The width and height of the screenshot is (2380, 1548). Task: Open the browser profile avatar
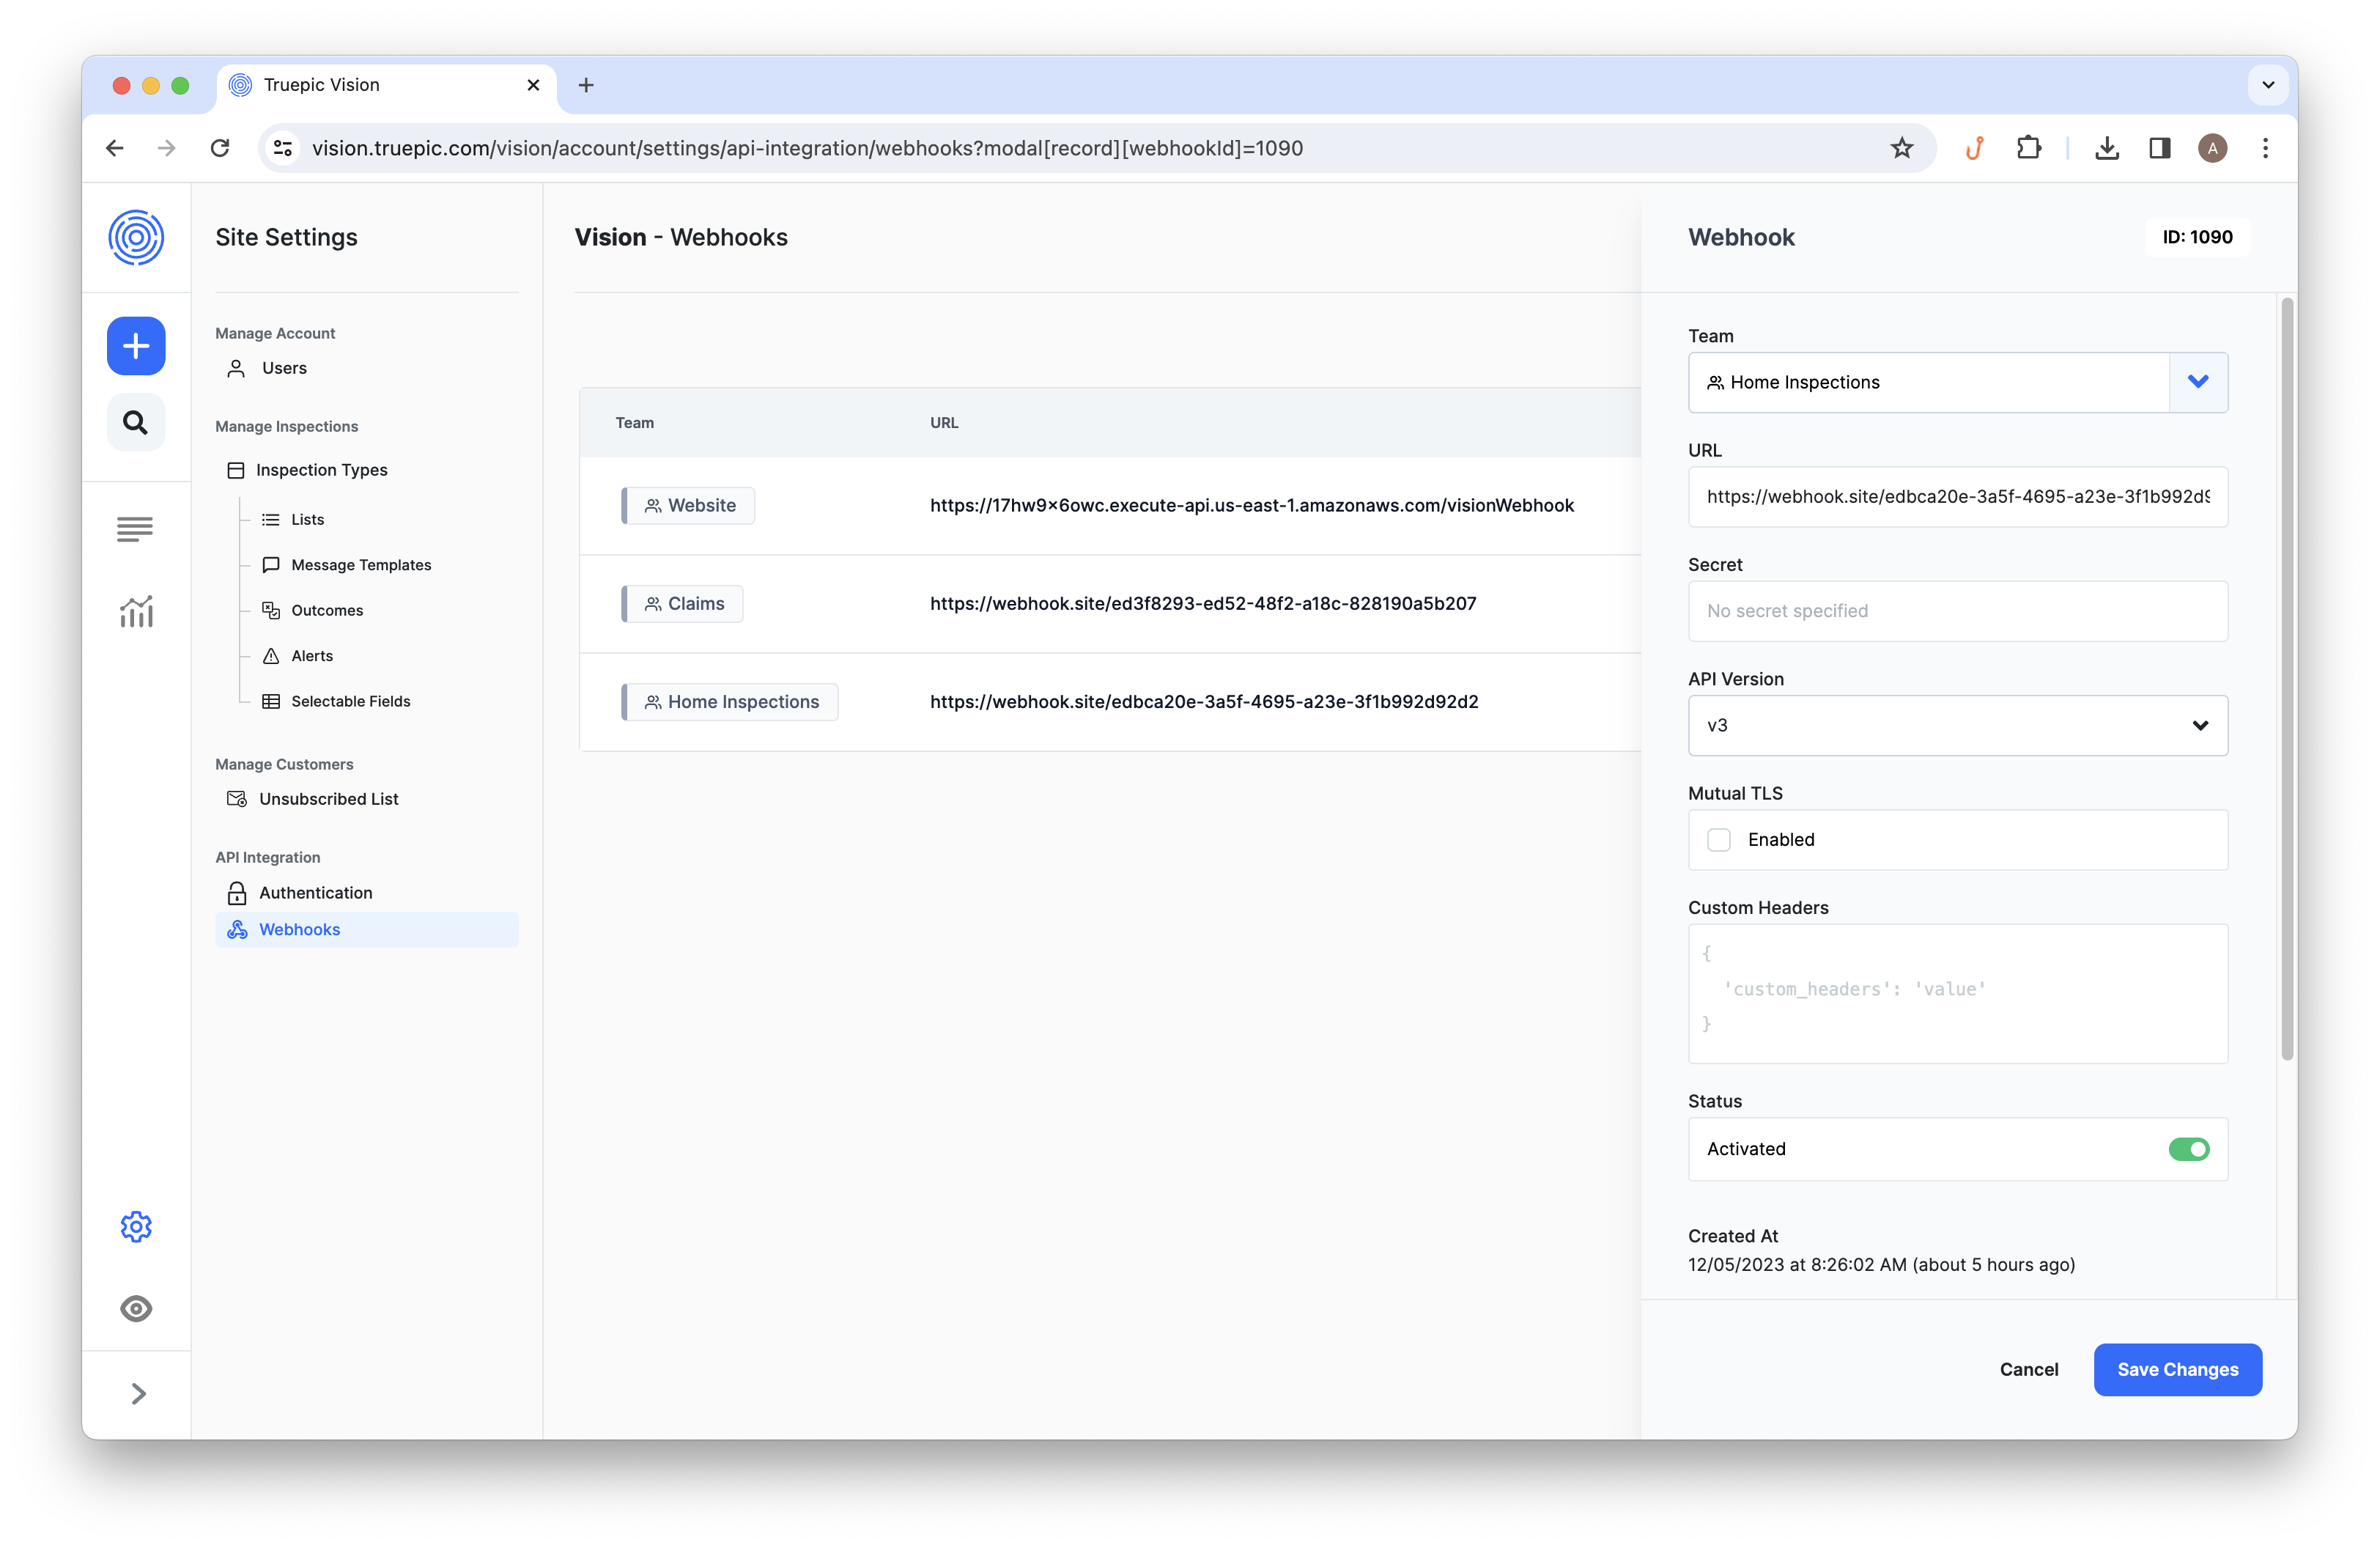click(x=2212, y=148)
